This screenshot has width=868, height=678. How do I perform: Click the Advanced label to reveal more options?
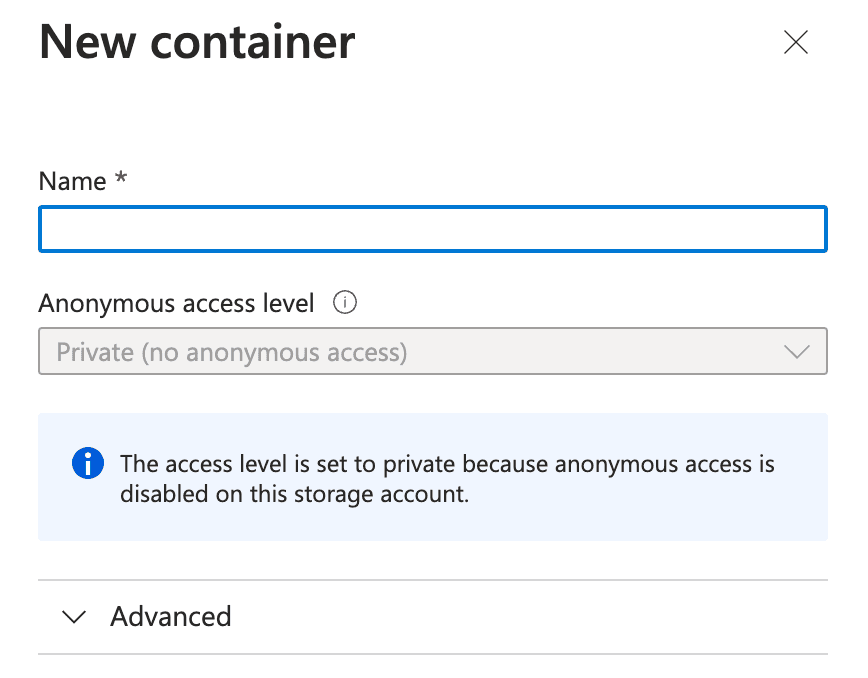point(170,617)
